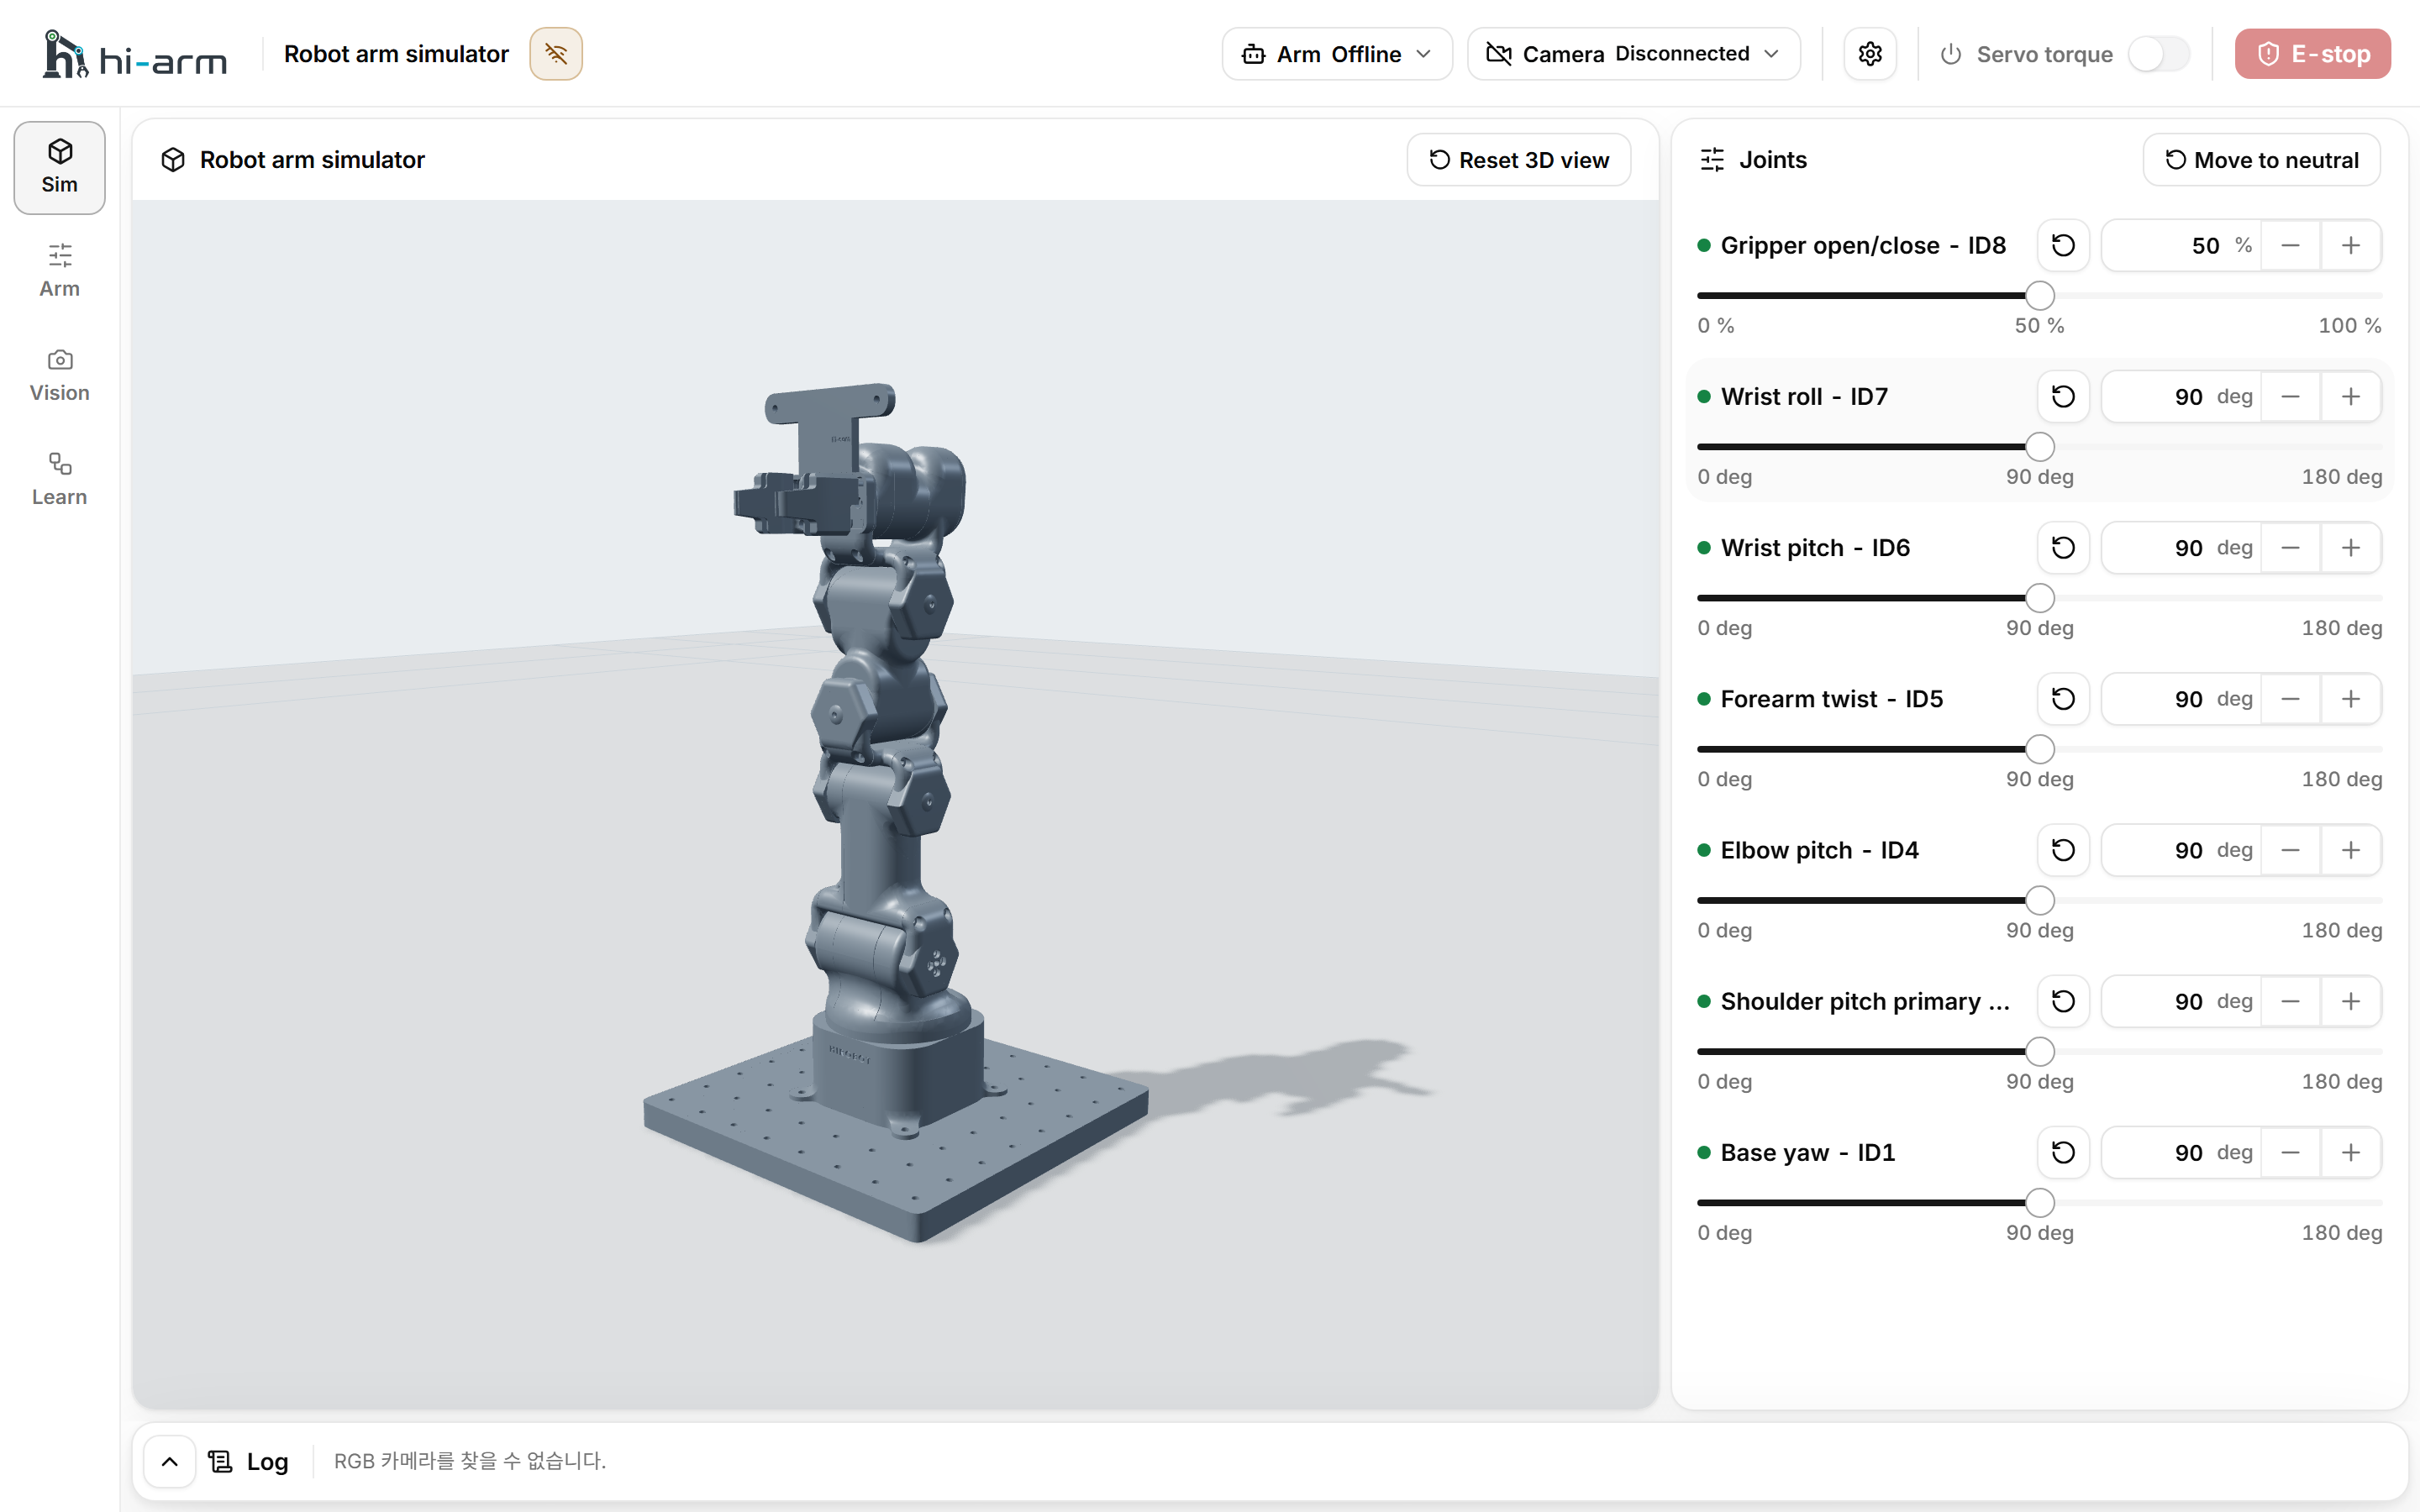
Task: Expand the Log panel chevron
Action: (170, 1461)
